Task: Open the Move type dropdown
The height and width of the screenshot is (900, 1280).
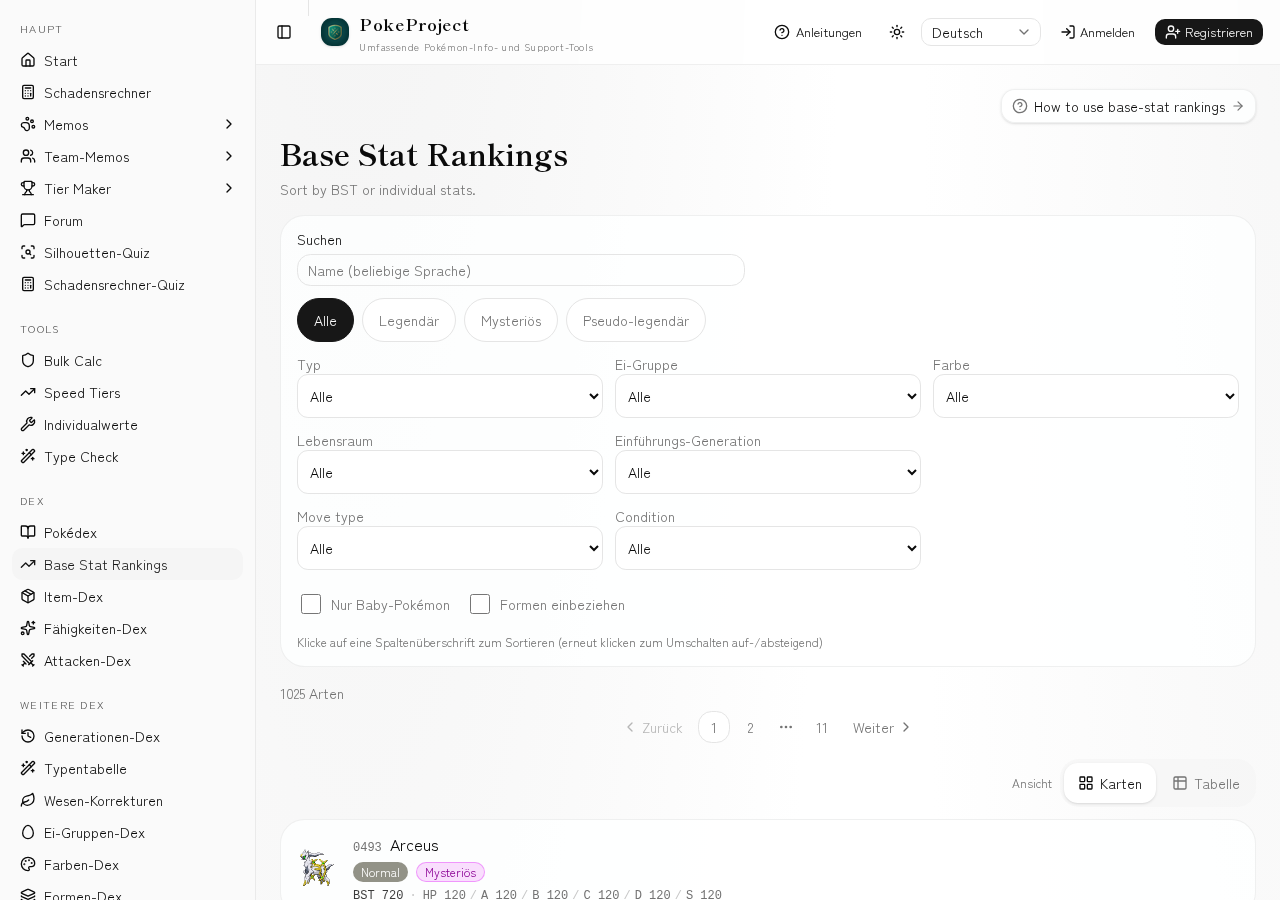Action: (450, 548)
